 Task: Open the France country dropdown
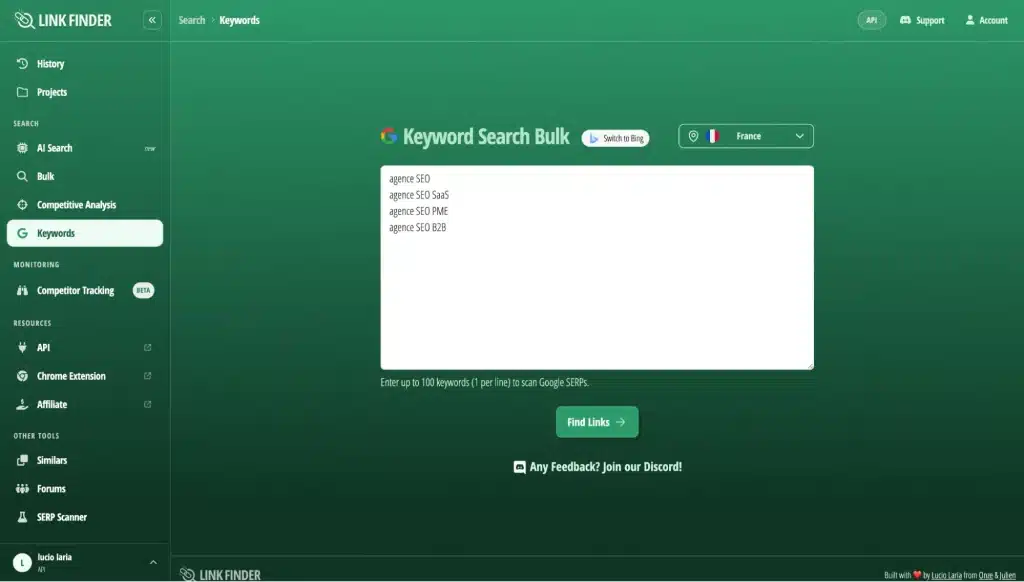[746, 137]
